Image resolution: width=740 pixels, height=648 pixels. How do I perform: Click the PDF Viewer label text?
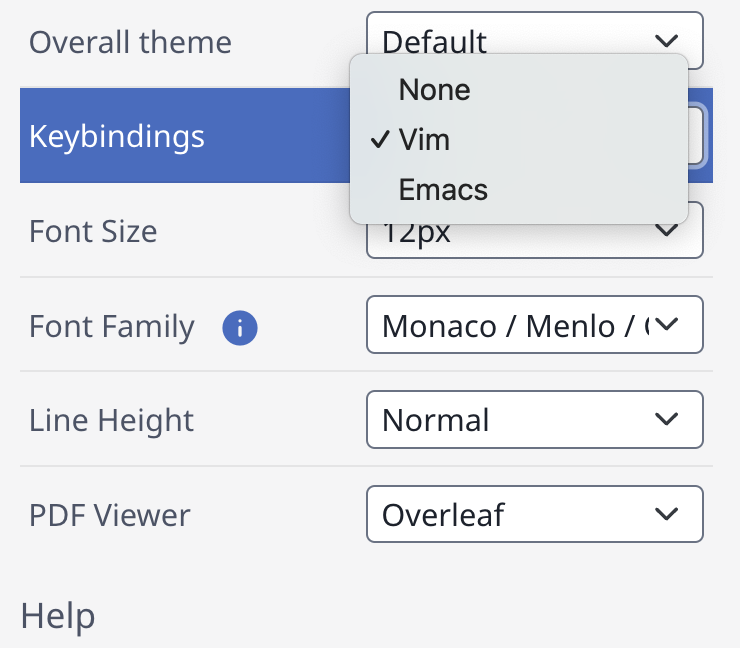pos(109,515)
